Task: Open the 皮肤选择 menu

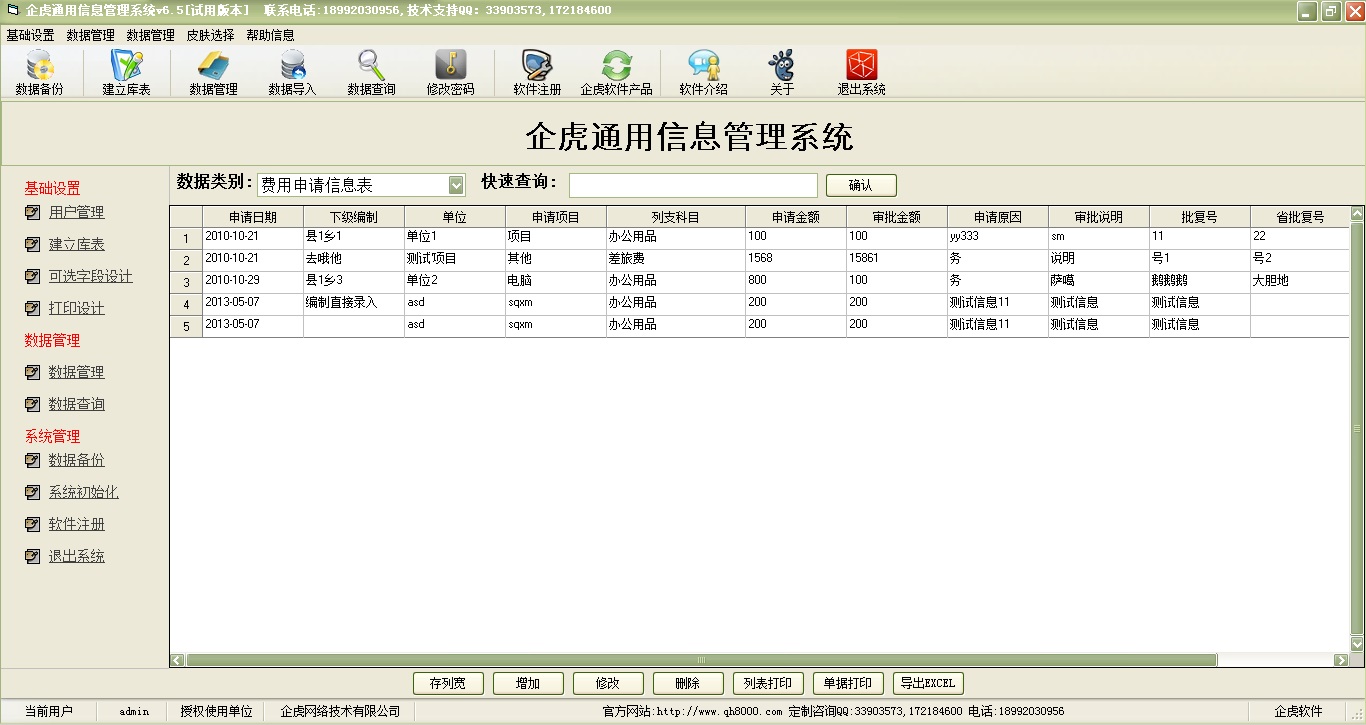Action: (210, 35)
